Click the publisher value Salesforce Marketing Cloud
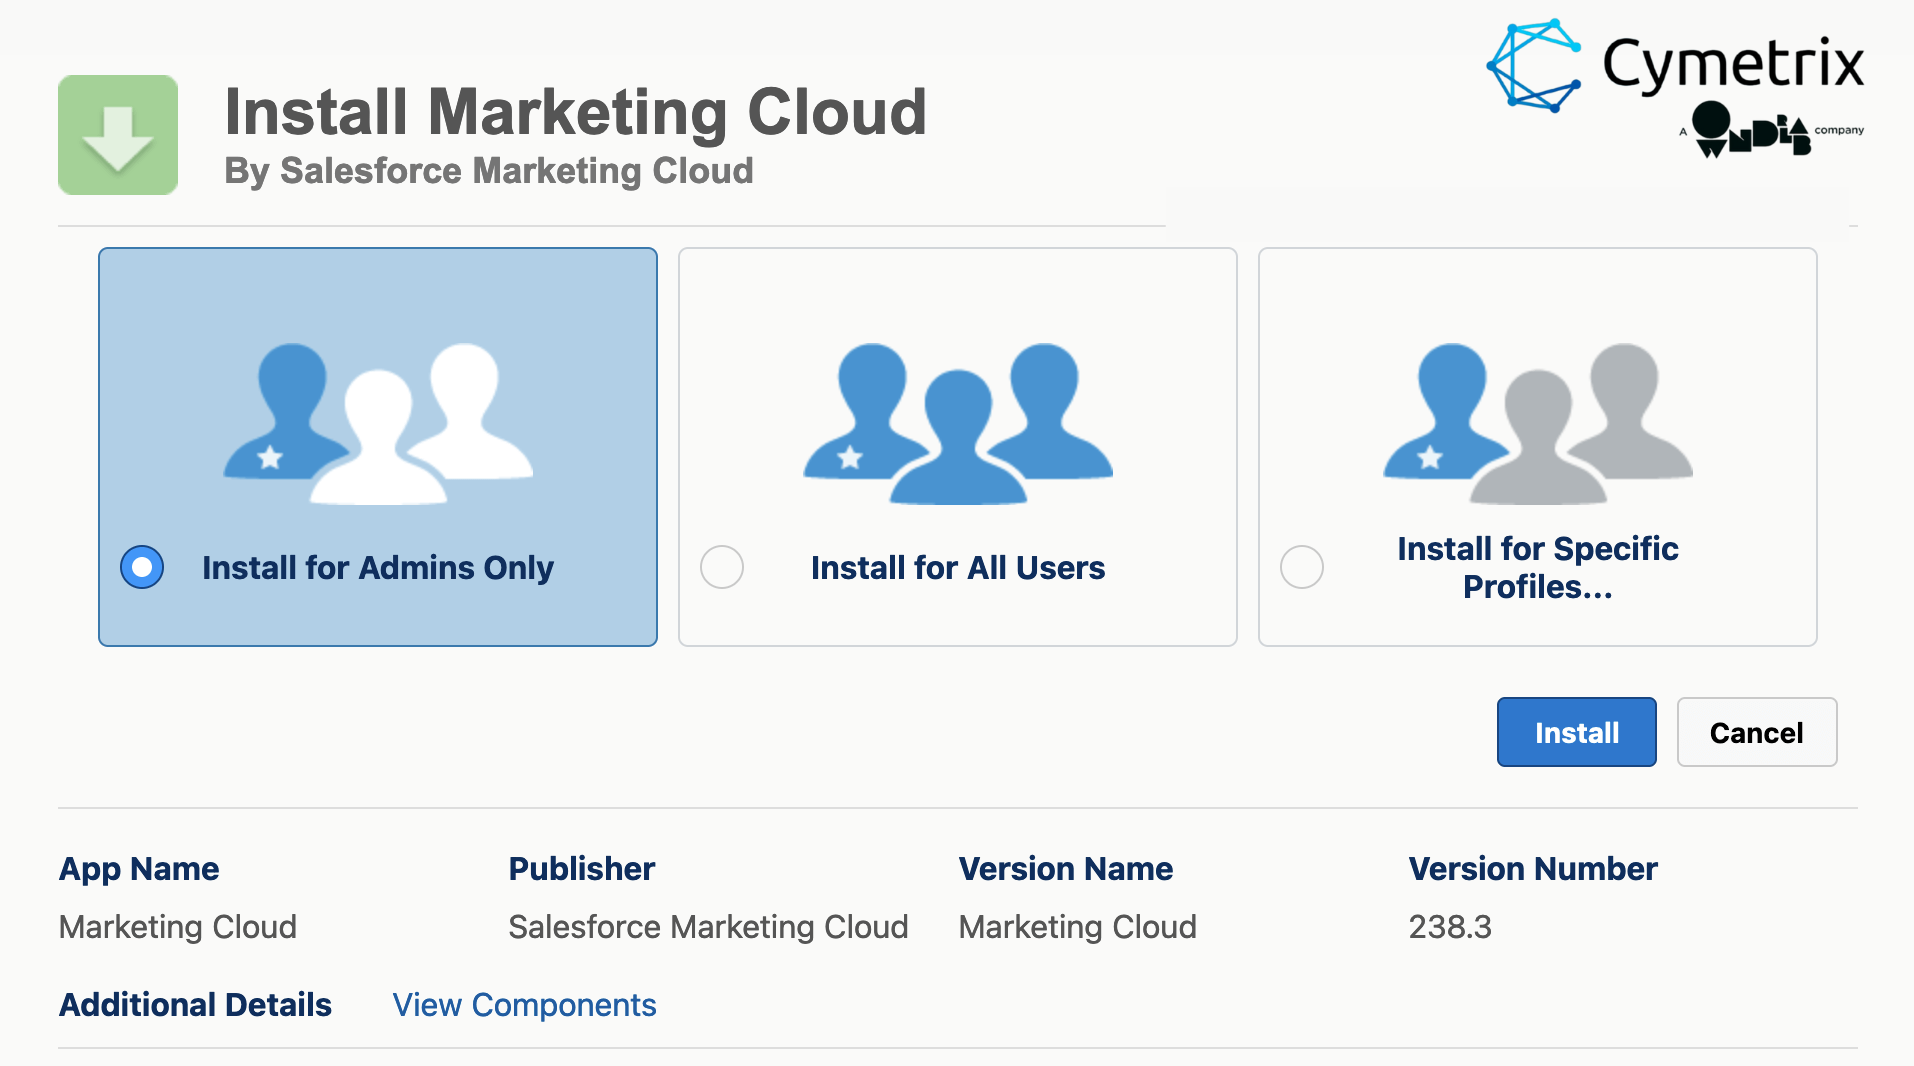 point(708,927)
